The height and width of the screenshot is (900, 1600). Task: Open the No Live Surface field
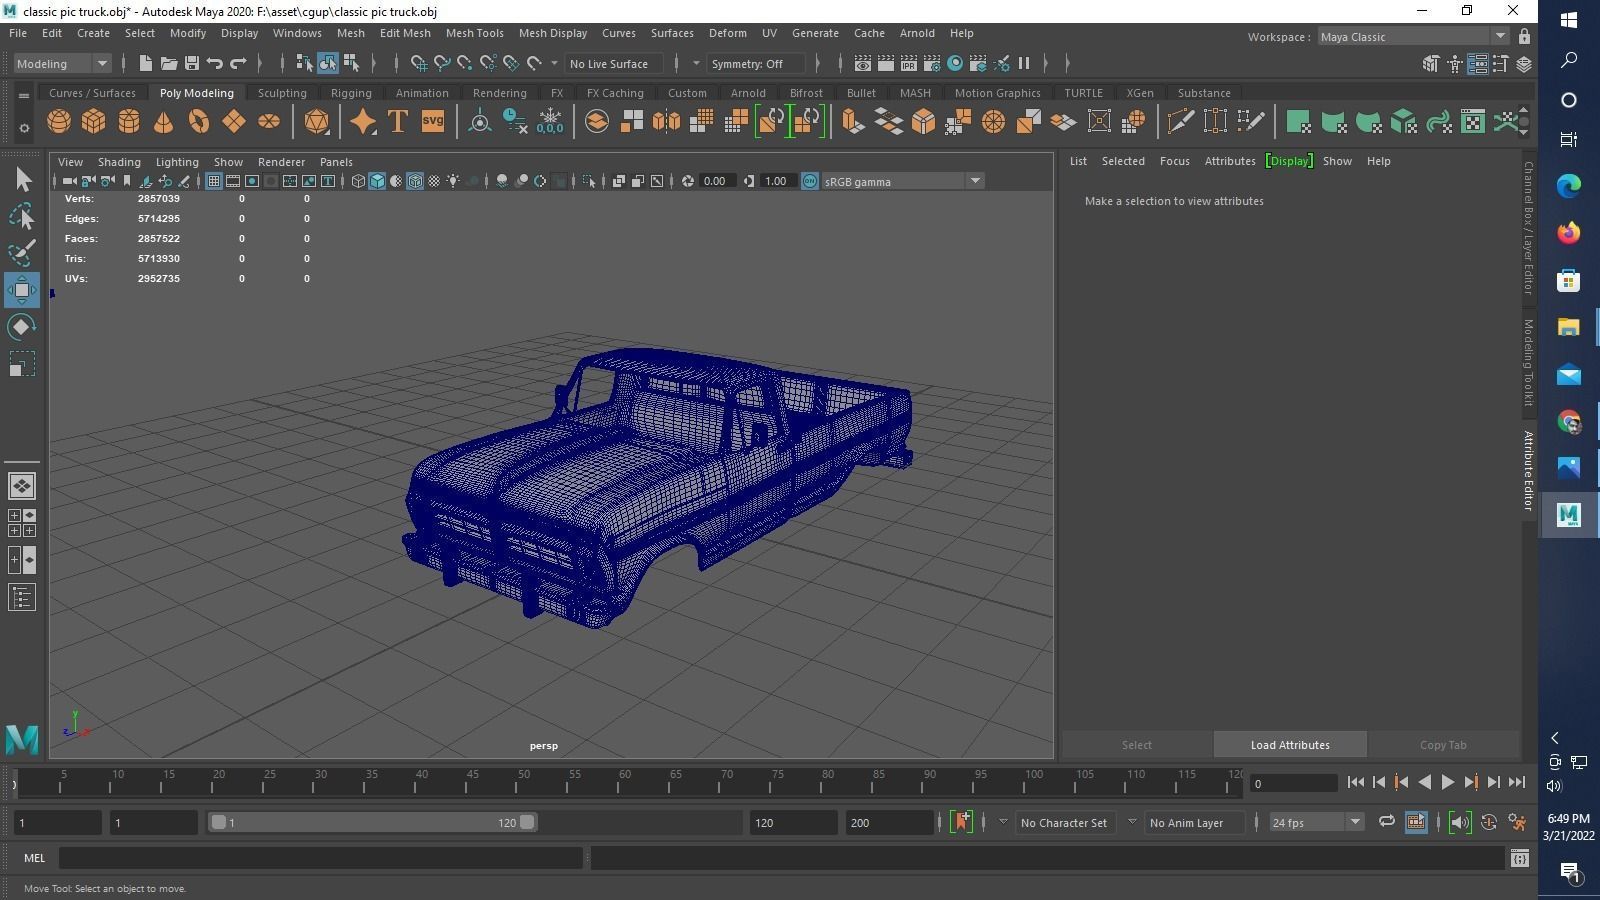[x=616, y=63]
